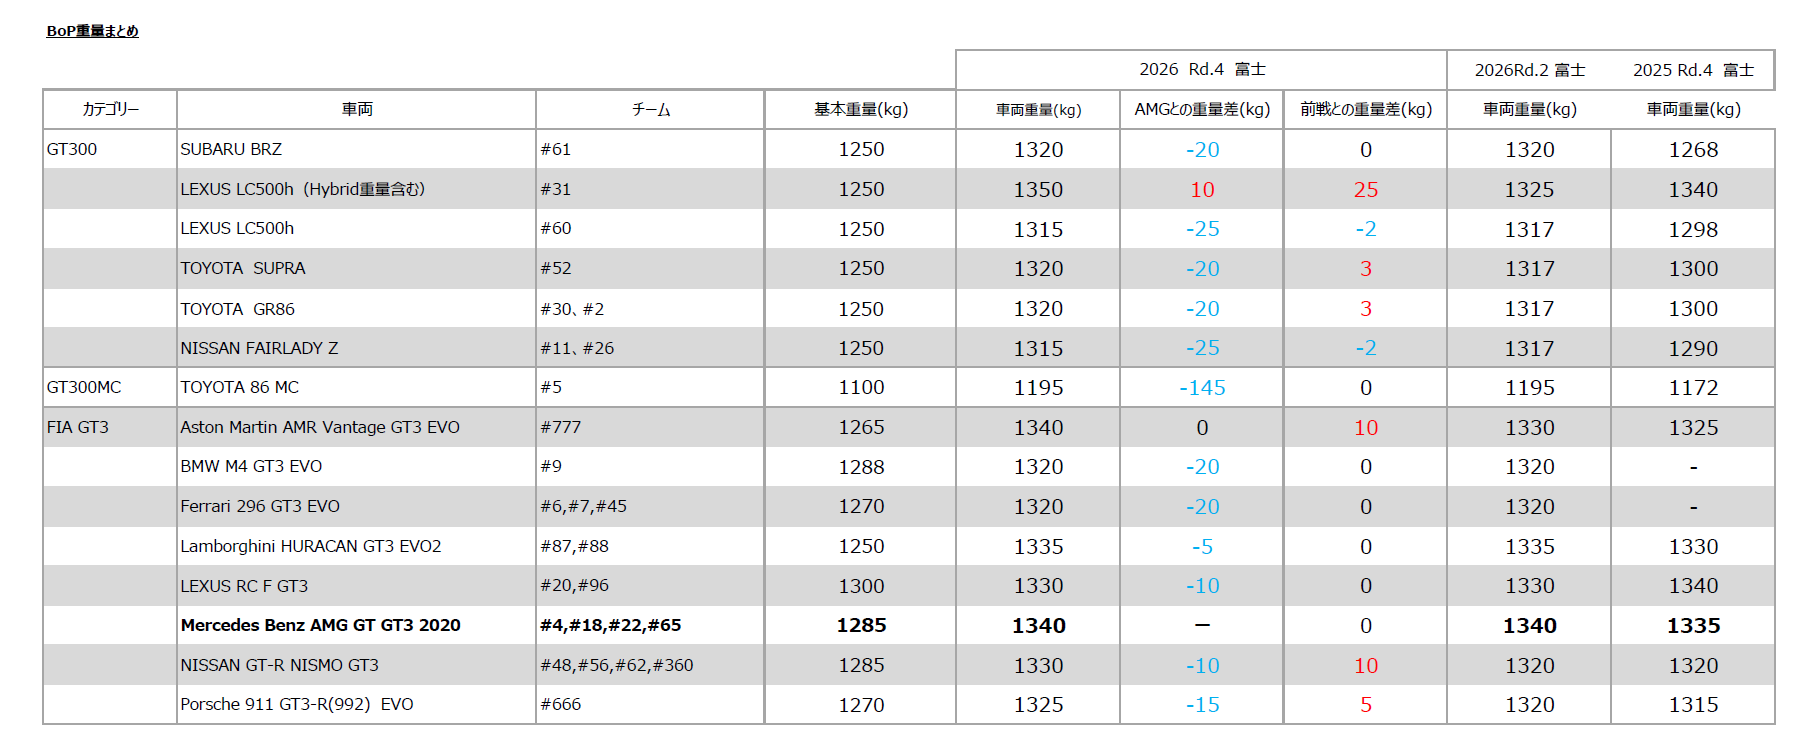Click the 2025 Rd.4 富士 header
This screenshot has width=1795, height=745.
(x=1692, y=70)
